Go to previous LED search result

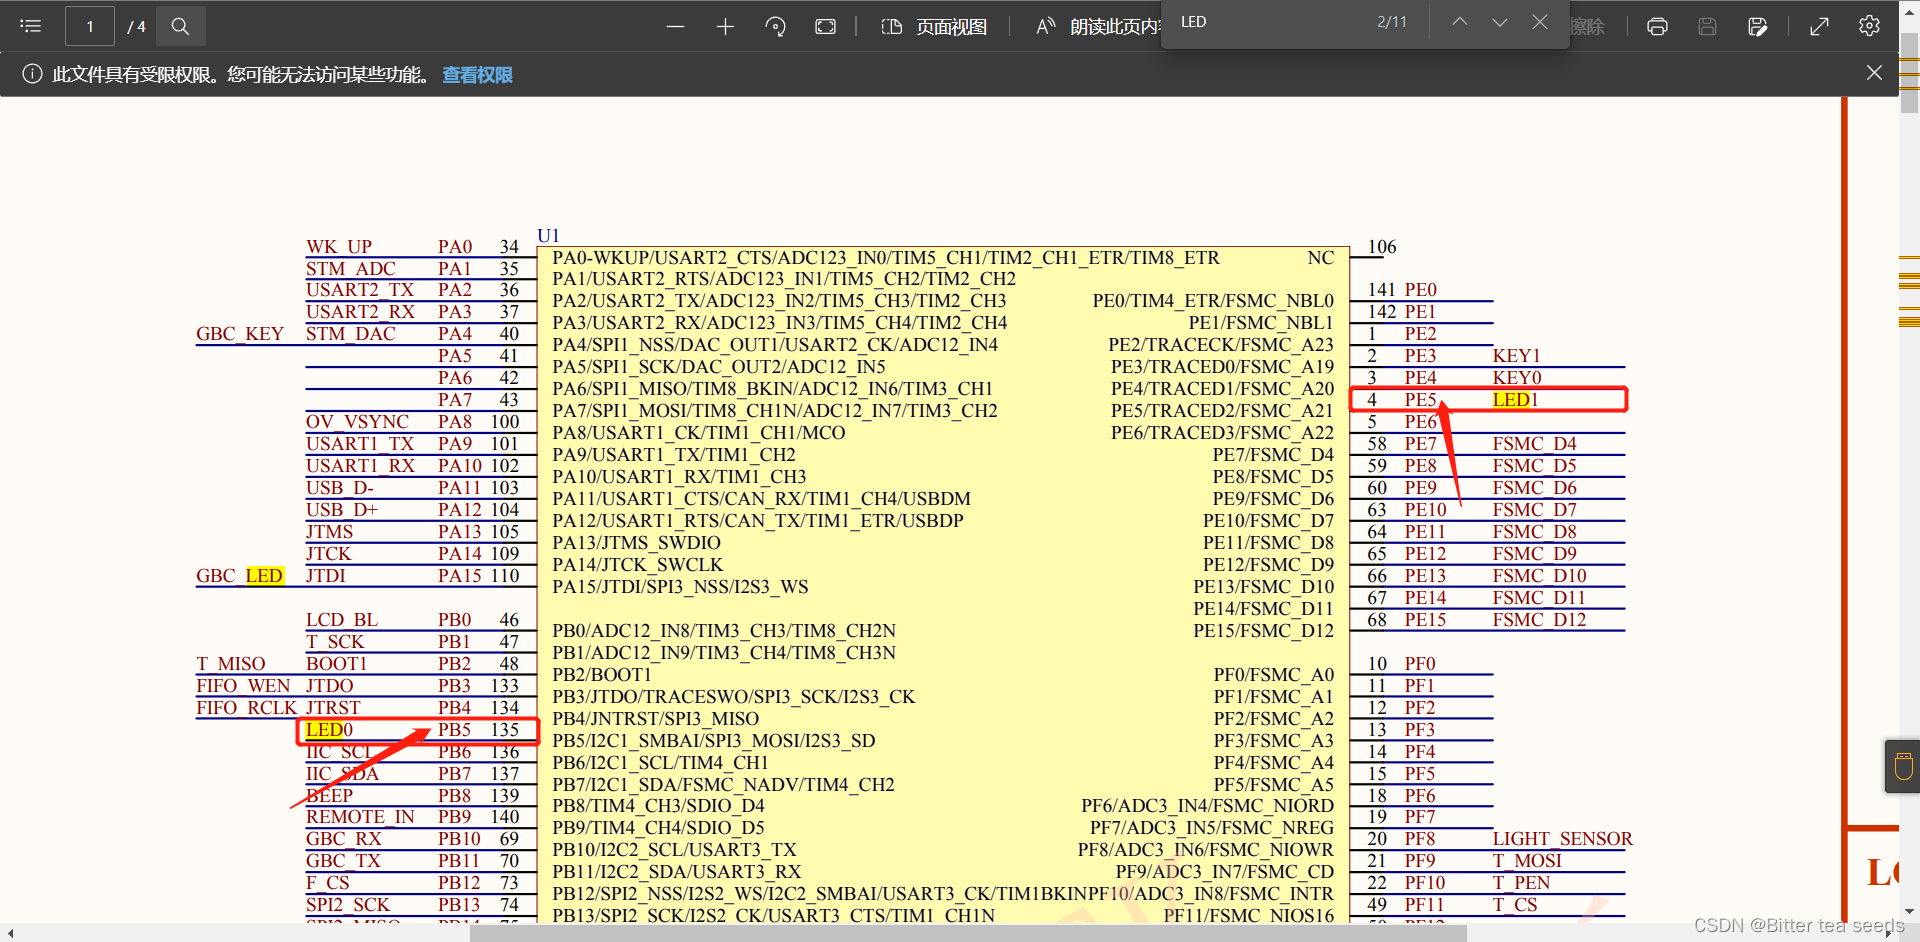pos(1460,22)
